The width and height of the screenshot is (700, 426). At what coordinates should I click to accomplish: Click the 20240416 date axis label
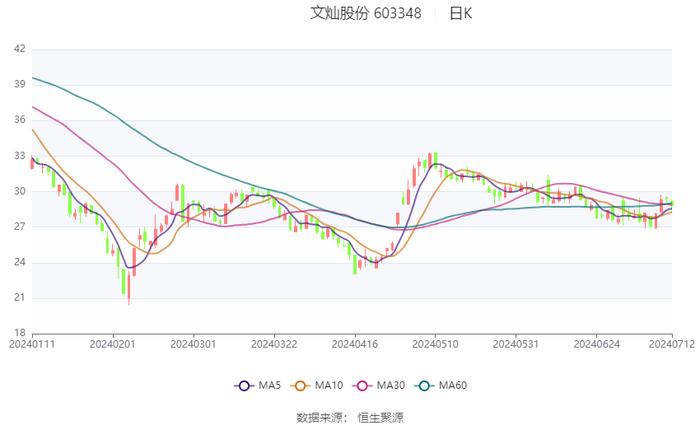[x=355, y=344]
